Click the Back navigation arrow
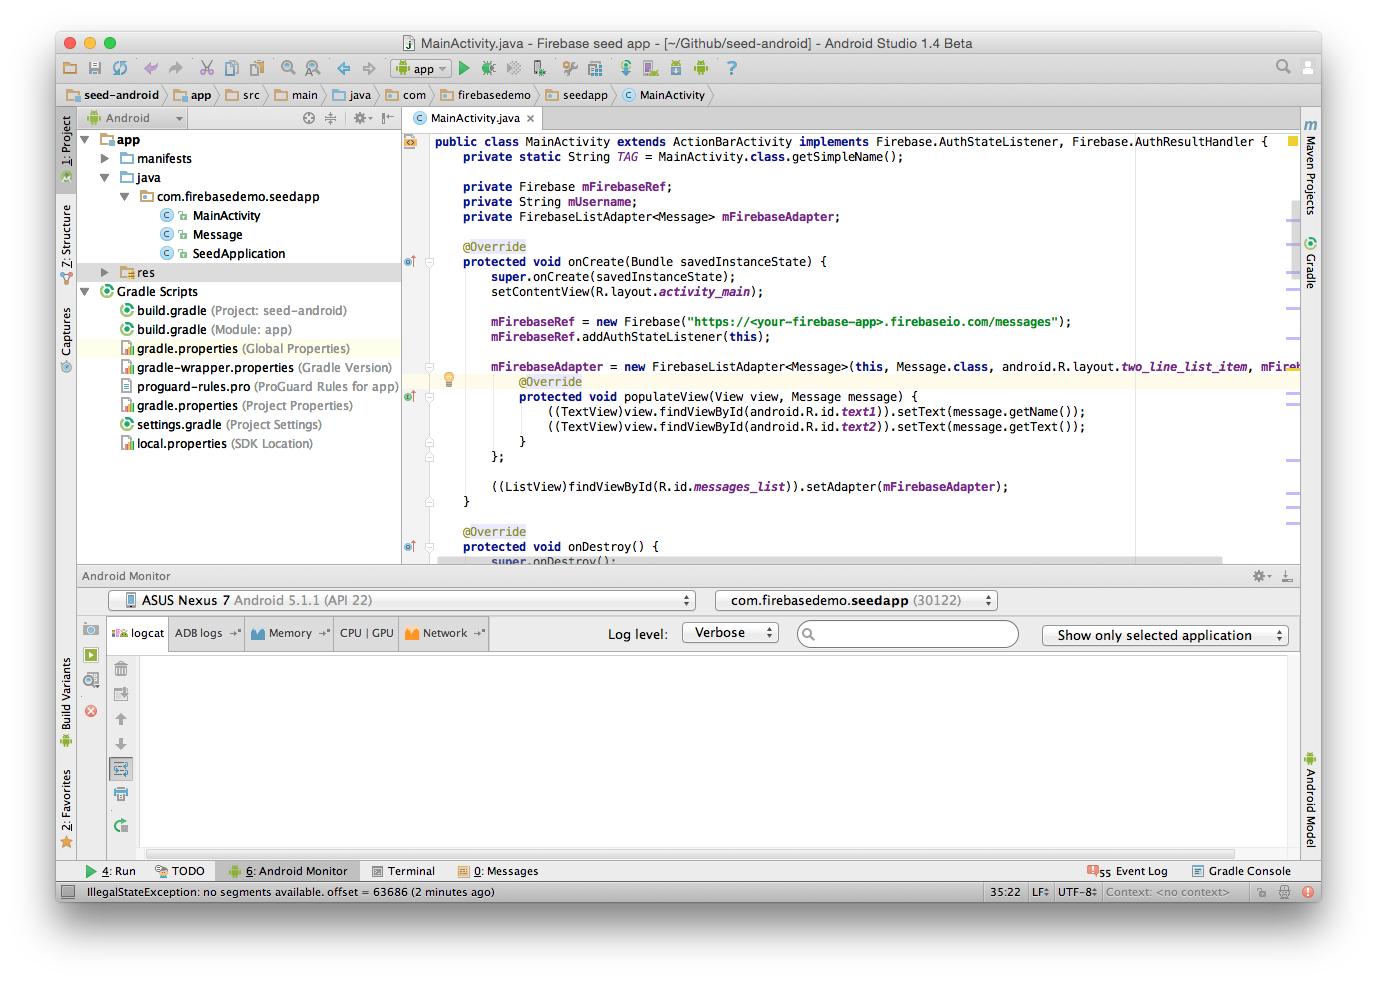The image size is (1377, 982). 344,68
